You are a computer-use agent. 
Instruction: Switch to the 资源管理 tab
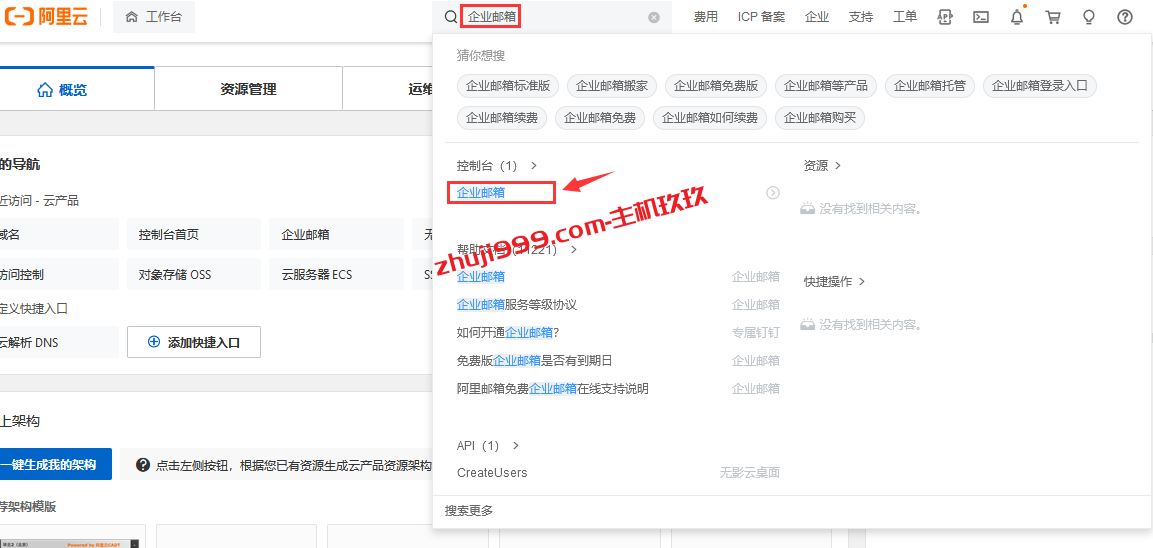click(249, 89)
